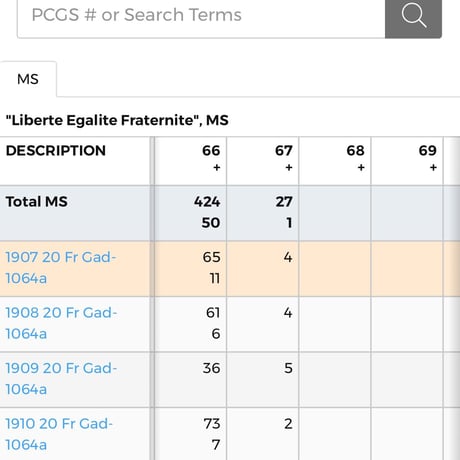Click the magnifying glass search icon
The height and width of the screenshot is (460, 460).
pyautogui.click(x=413, y=16)
